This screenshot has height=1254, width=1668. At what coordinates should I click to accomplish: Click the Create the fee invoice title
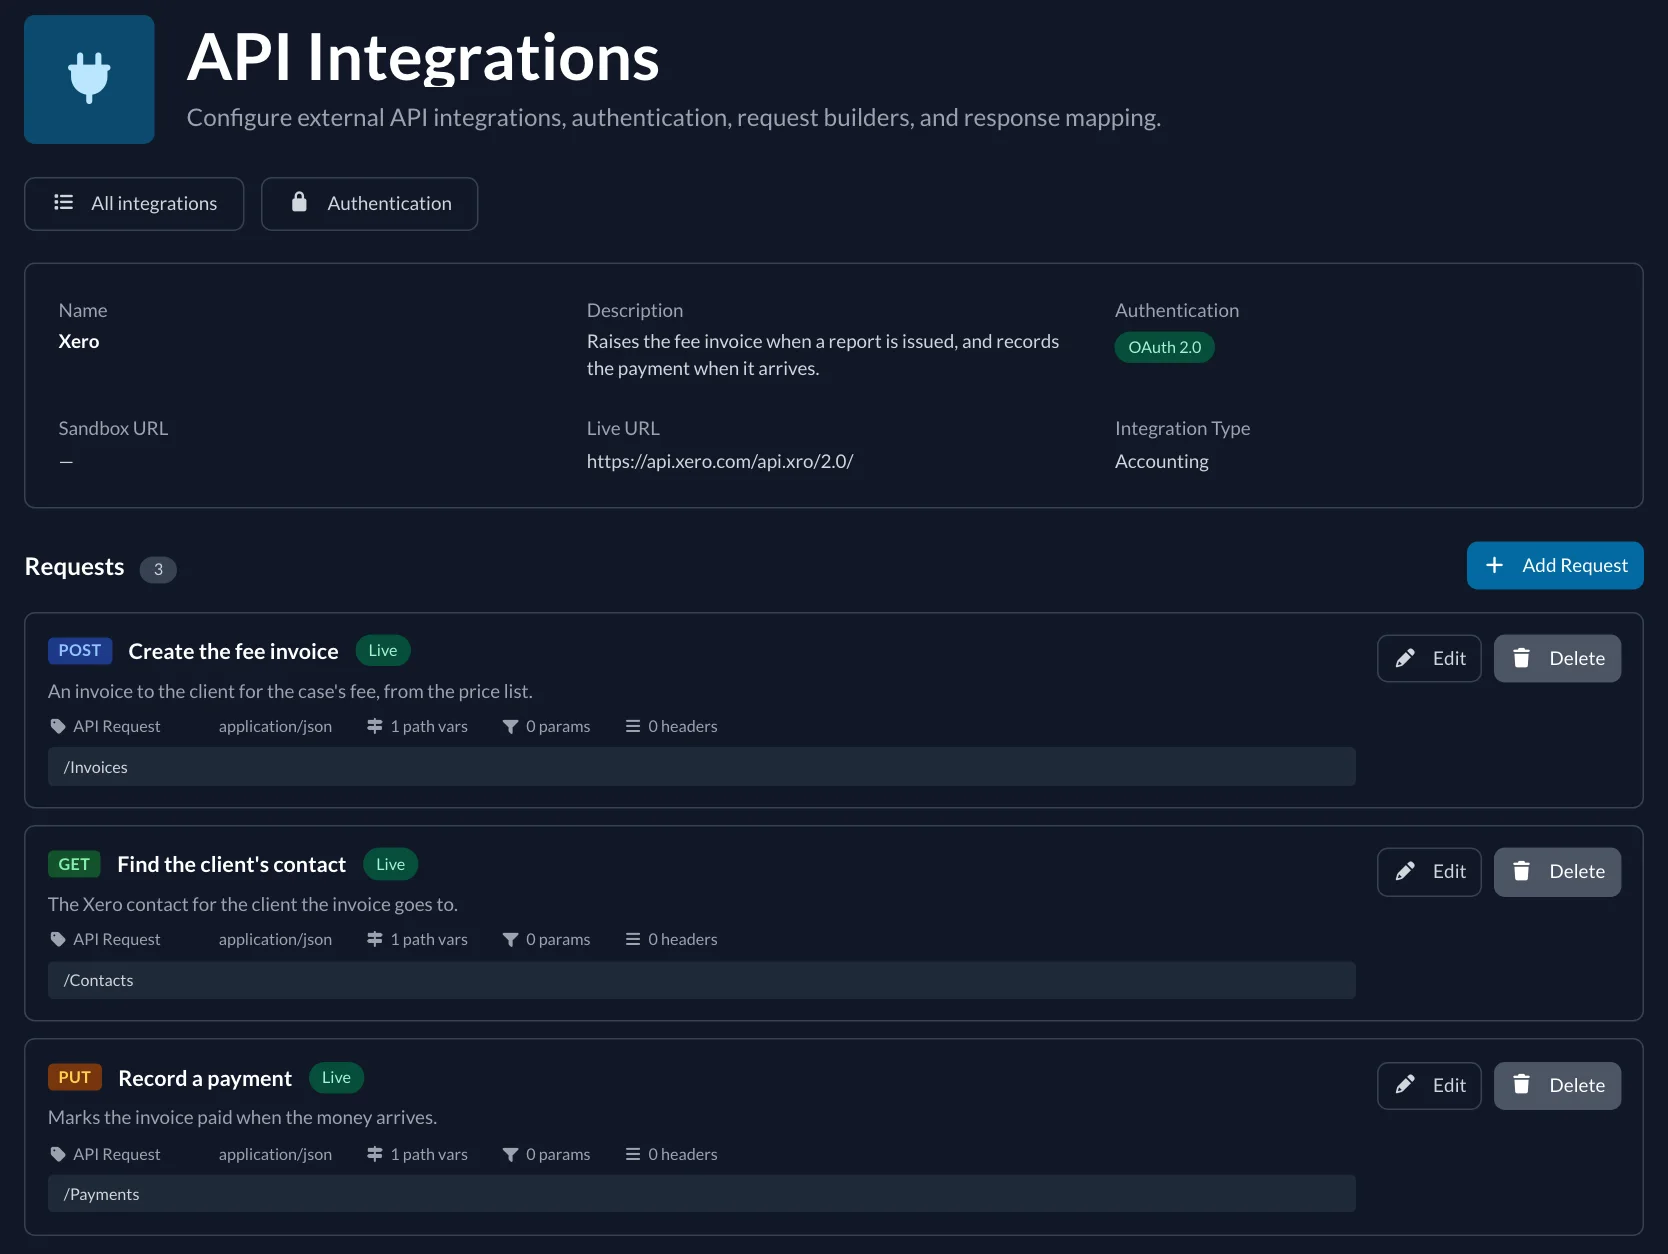click(233, 652)
